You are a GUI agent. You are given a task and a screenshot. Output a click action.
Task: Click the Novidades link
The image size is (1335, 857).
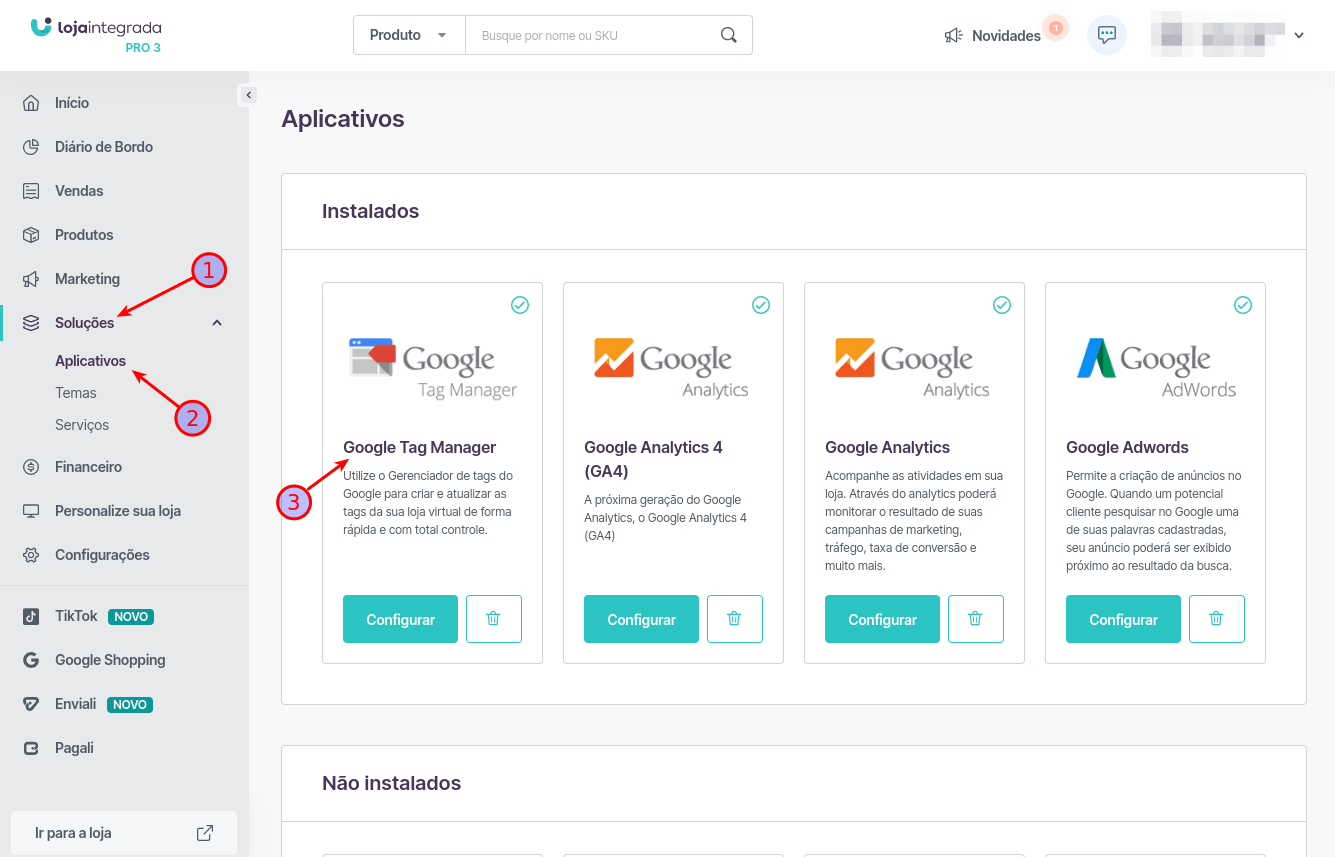pyautogui.click(x=1006, y=36)
